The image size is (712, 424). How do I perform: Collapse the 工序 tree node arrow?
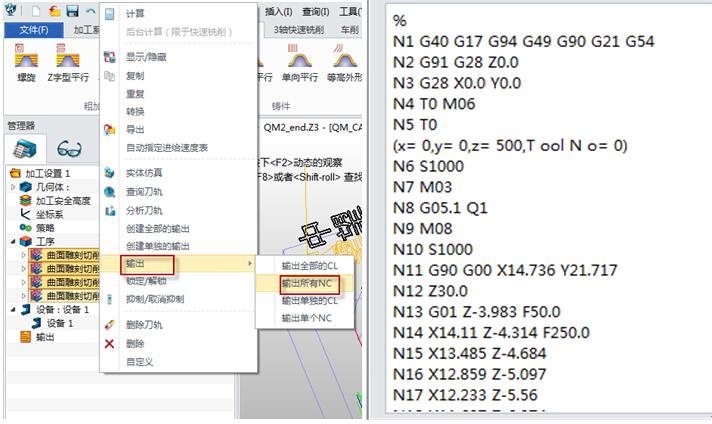[13, 242]
